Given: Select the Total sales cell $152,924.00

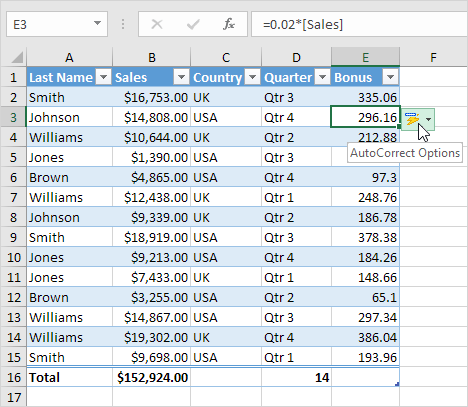Looking at the screenshot, I should [152, 377].
